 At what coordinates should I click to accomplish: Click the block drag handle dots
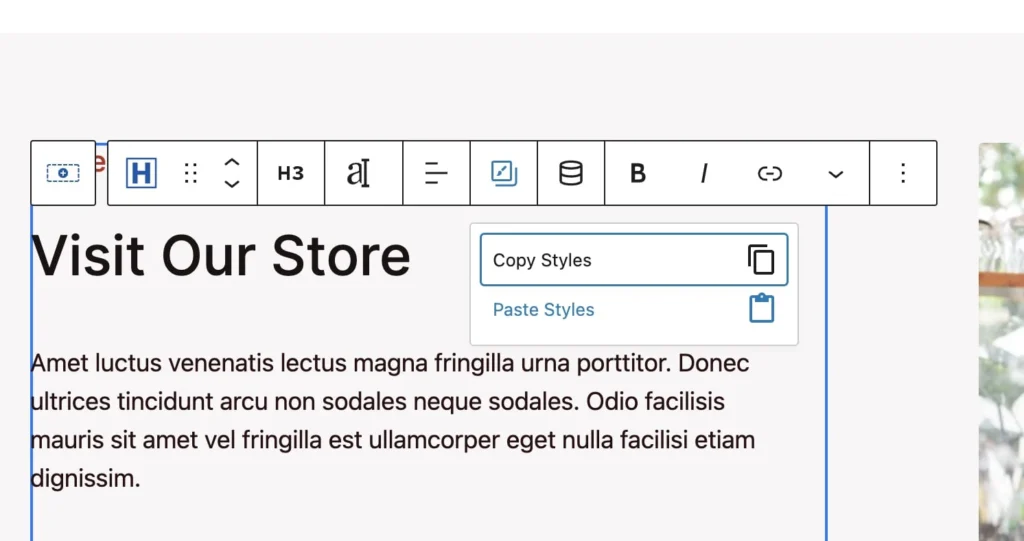[x=191, y=173]
